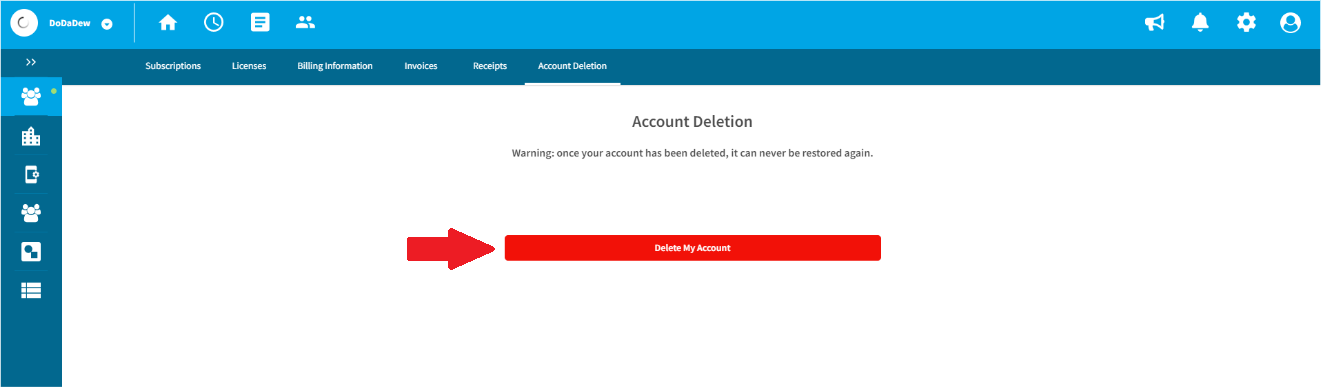Open the Receipts tab
1322x388 pixels.
pos(490,66)
